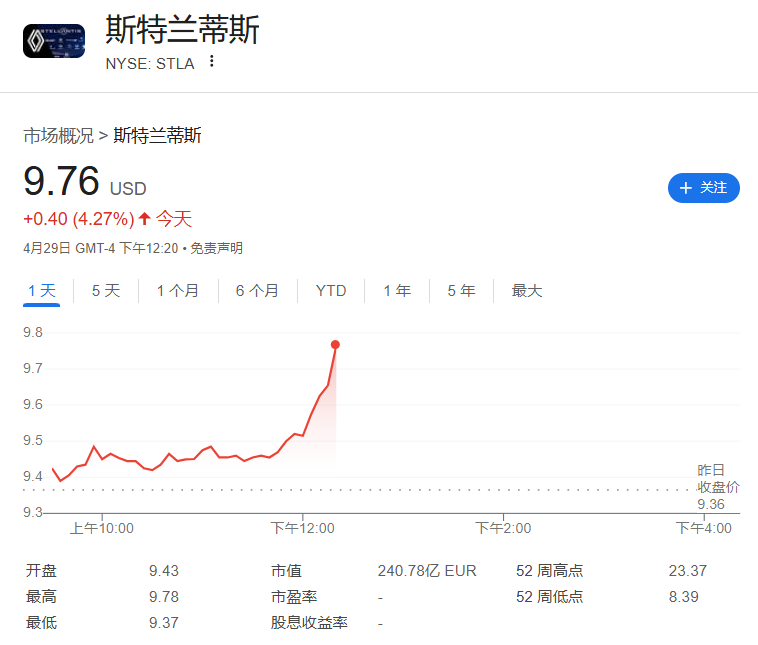Open the 1 年 chart range

click(x=397, y=291)
